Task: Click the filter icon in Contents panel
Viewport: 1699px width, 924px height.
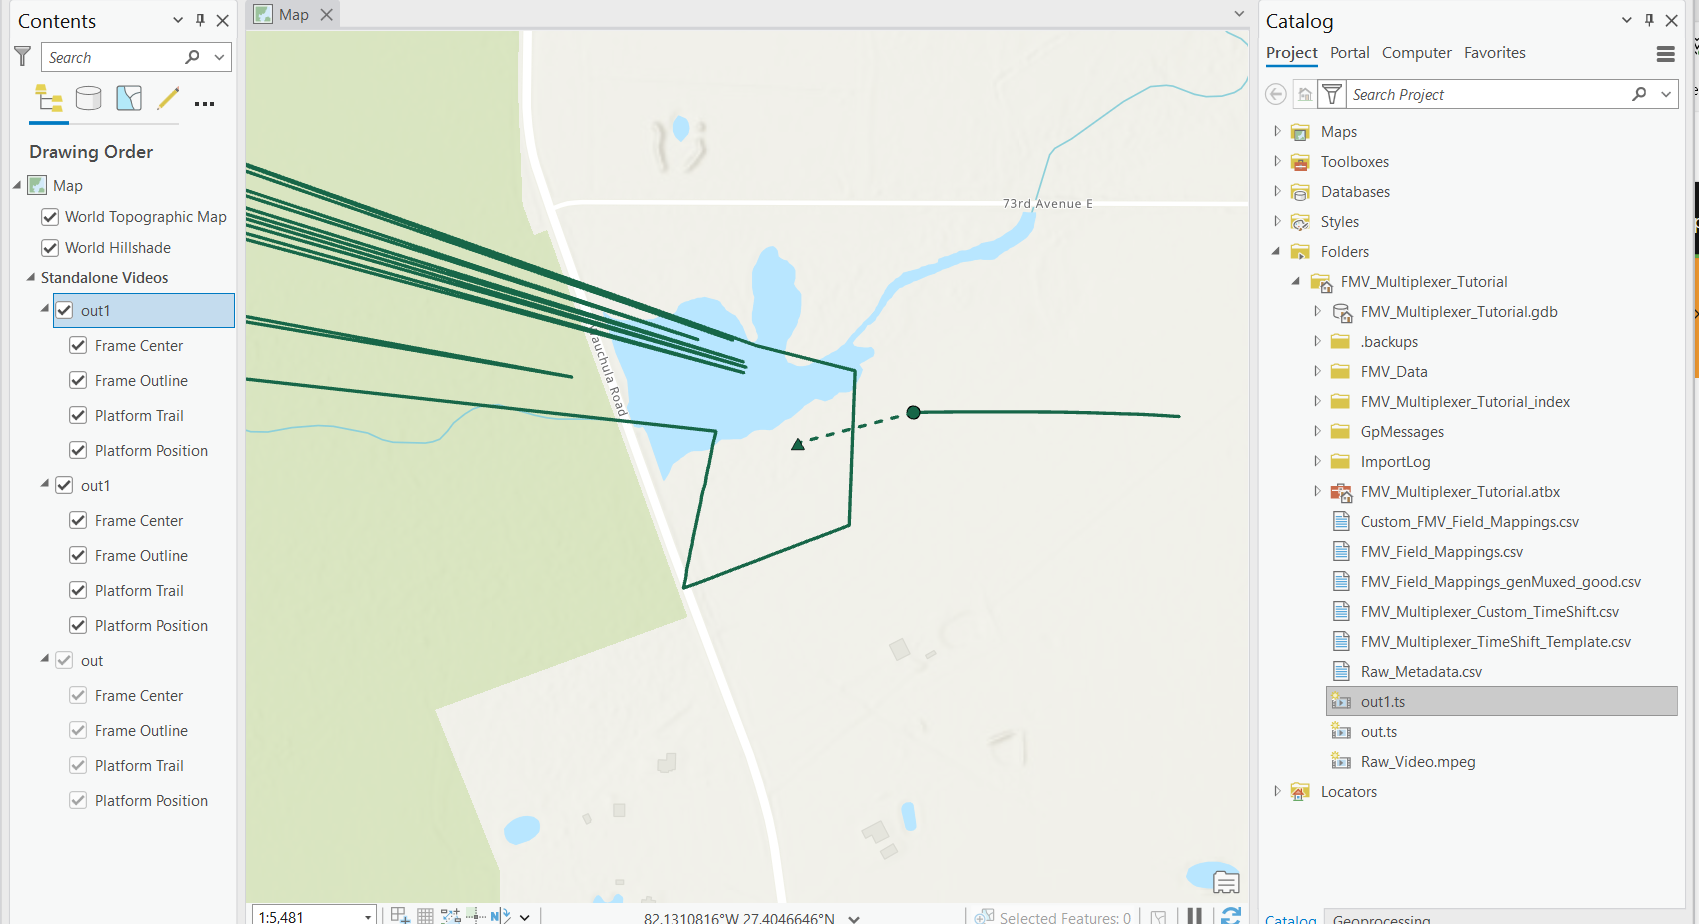Action: click(x=22, y=56)
